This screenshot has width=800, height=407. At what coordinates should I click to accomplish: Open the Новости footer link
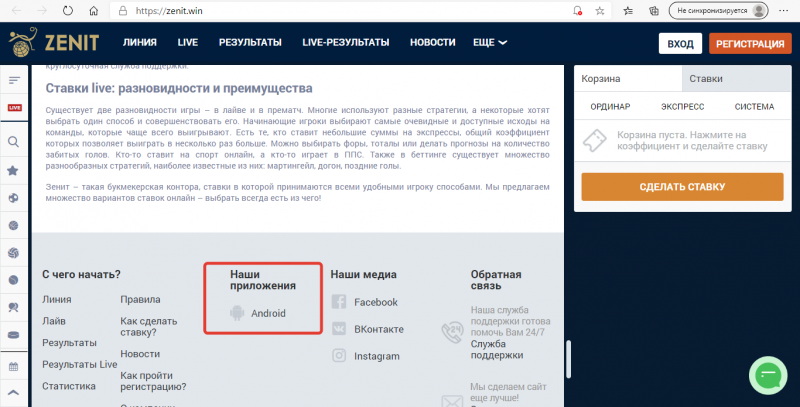(140, 353)
